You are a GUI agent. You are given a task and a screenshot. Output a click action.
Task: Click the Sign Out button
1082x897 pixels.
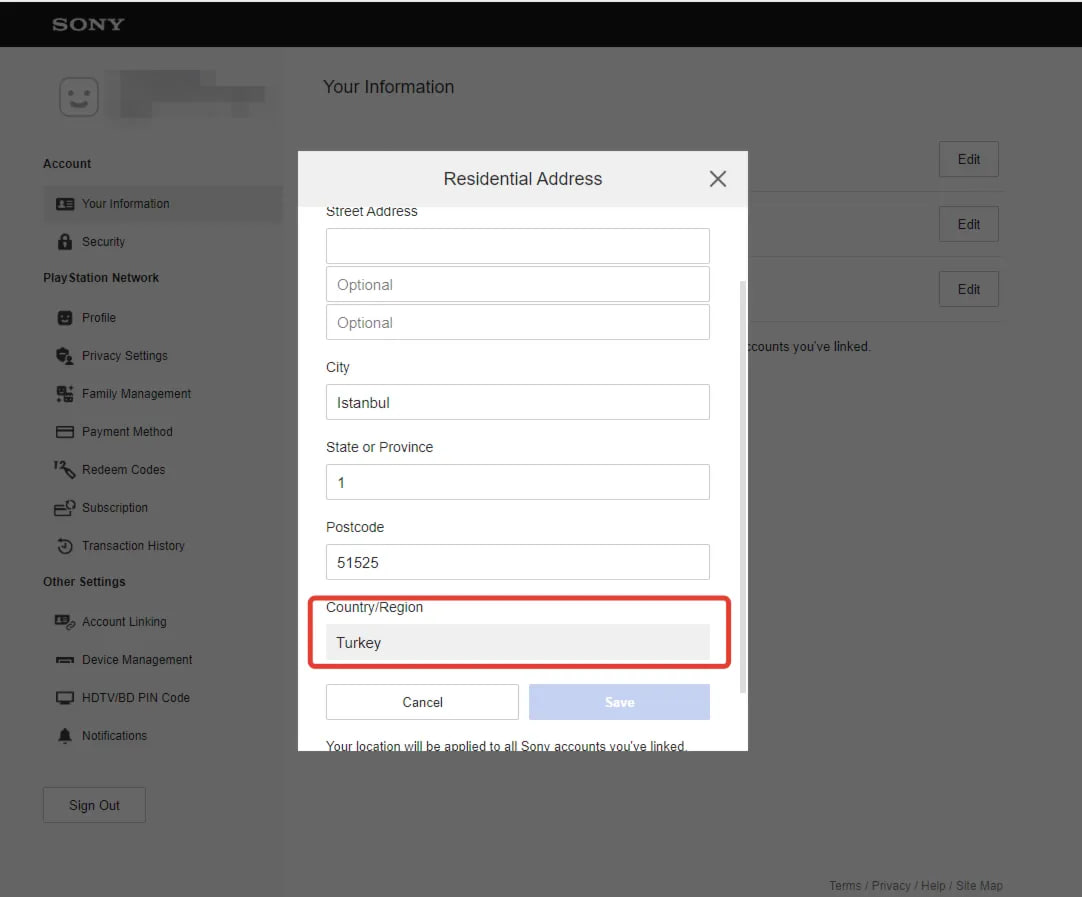click(94, 806)
